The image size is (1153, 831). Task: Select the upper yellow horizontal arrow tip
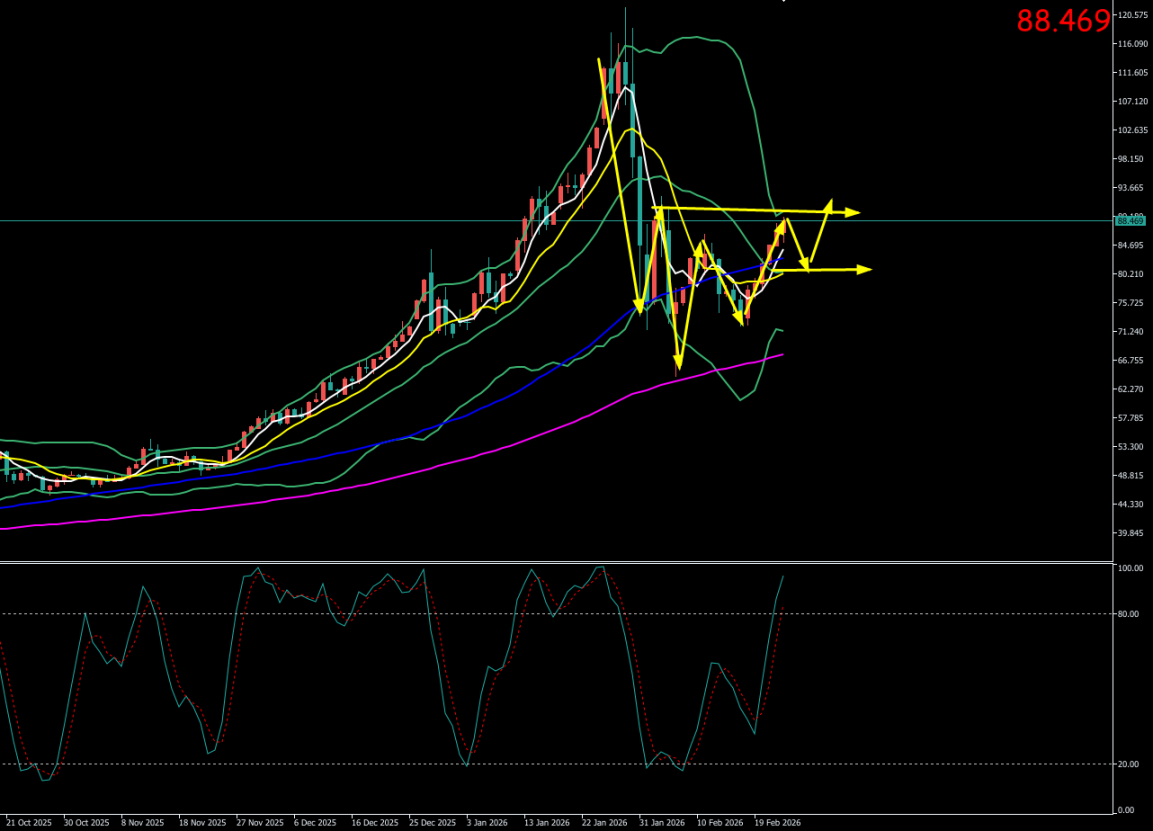[x=855, y=213]
